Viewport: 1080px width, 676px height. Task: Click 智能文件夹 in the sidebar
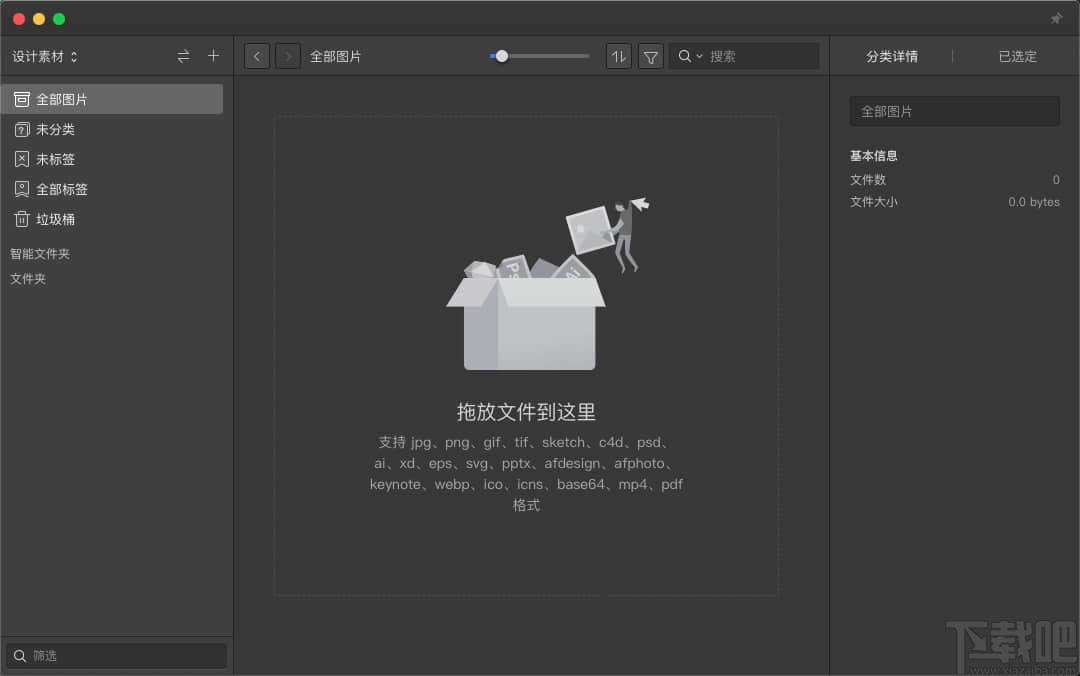[40, 254]
